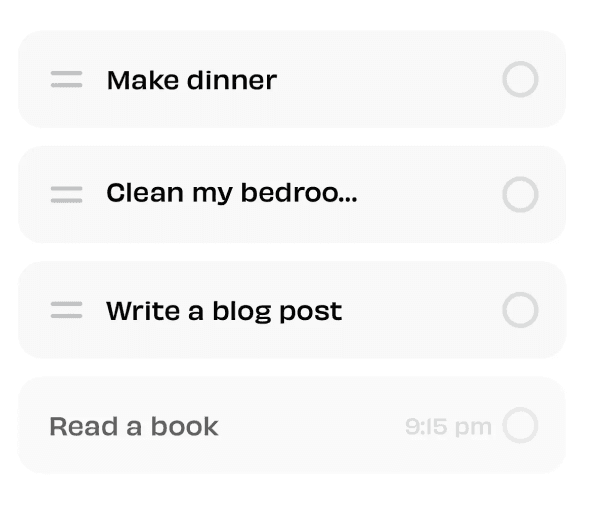The height and width of the screenshot is (510, 590).
Task: Click the two-line icon in the first task
Action: pos(67,79)
